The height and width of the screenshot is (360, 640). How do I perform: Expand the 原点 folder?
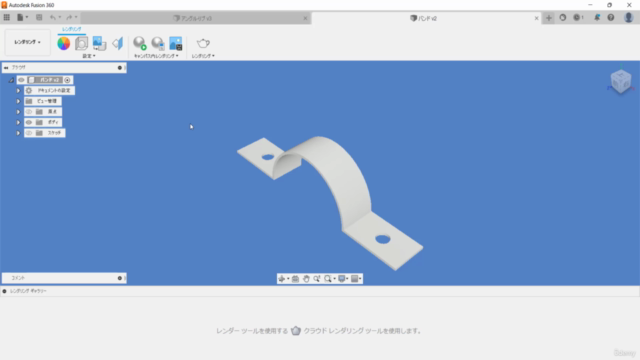coord(18,112)
